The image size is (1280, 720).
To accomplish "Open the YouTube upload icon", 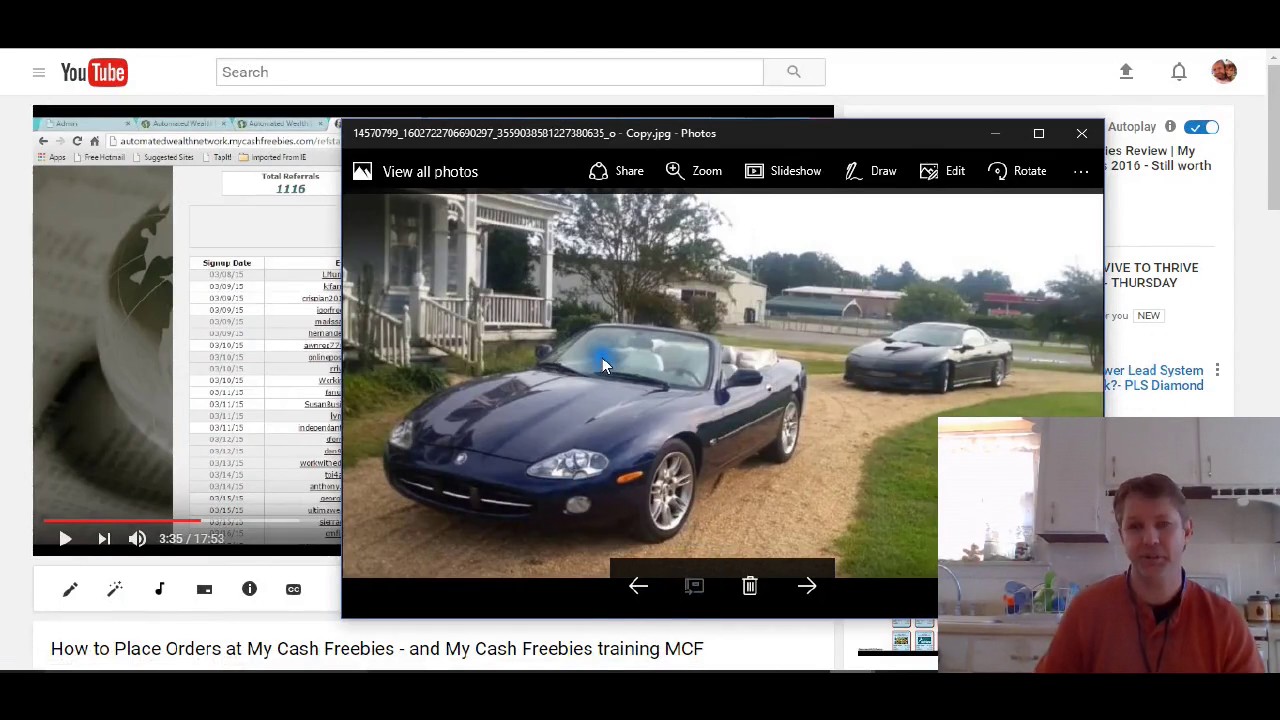I will click(1126, 71).
